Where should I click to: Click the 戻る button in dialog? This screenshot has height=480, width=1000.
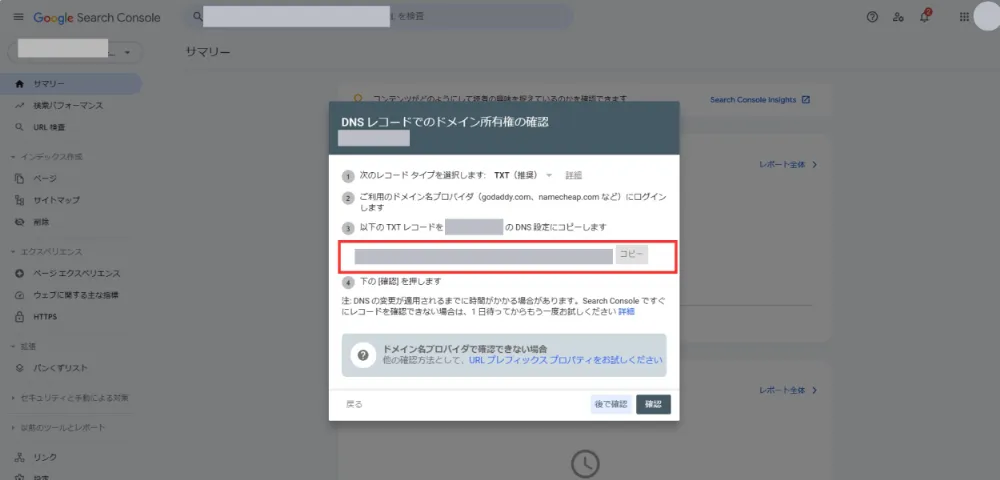354,404
